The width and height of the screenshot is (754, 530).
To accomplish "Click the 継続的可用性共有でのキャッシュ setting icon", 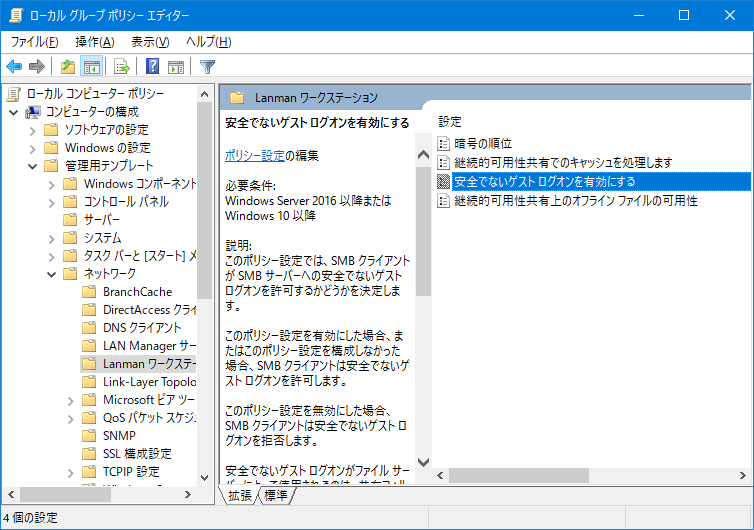I will 443,162.
